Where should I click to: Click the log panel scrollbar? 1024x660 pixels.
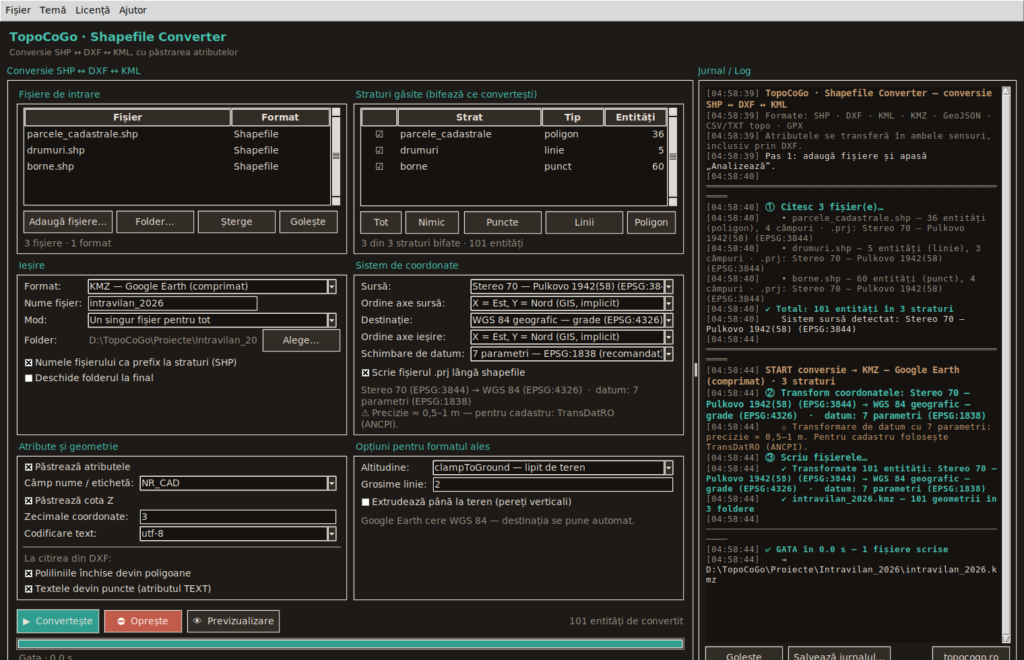[1006, 364]
